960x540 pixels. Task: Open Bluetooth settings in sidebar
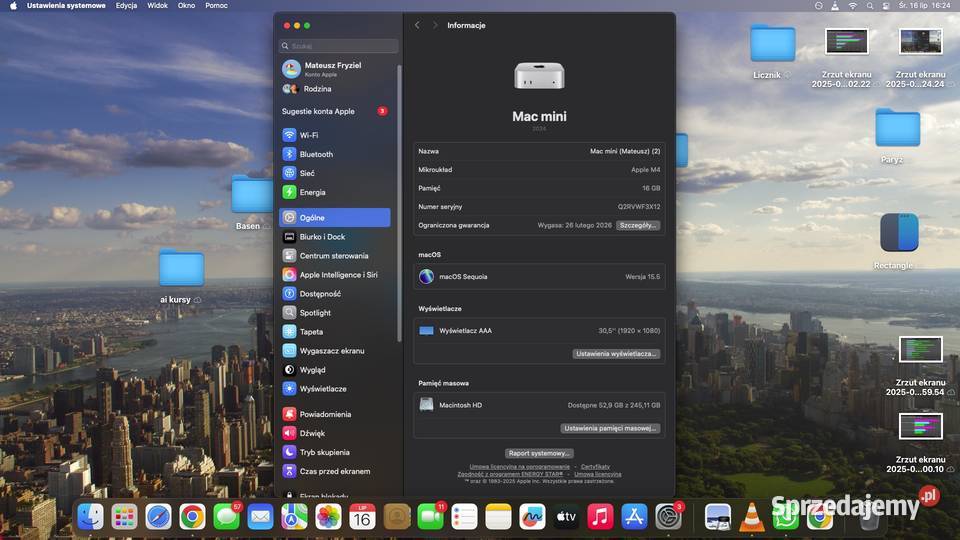[334, 154]
